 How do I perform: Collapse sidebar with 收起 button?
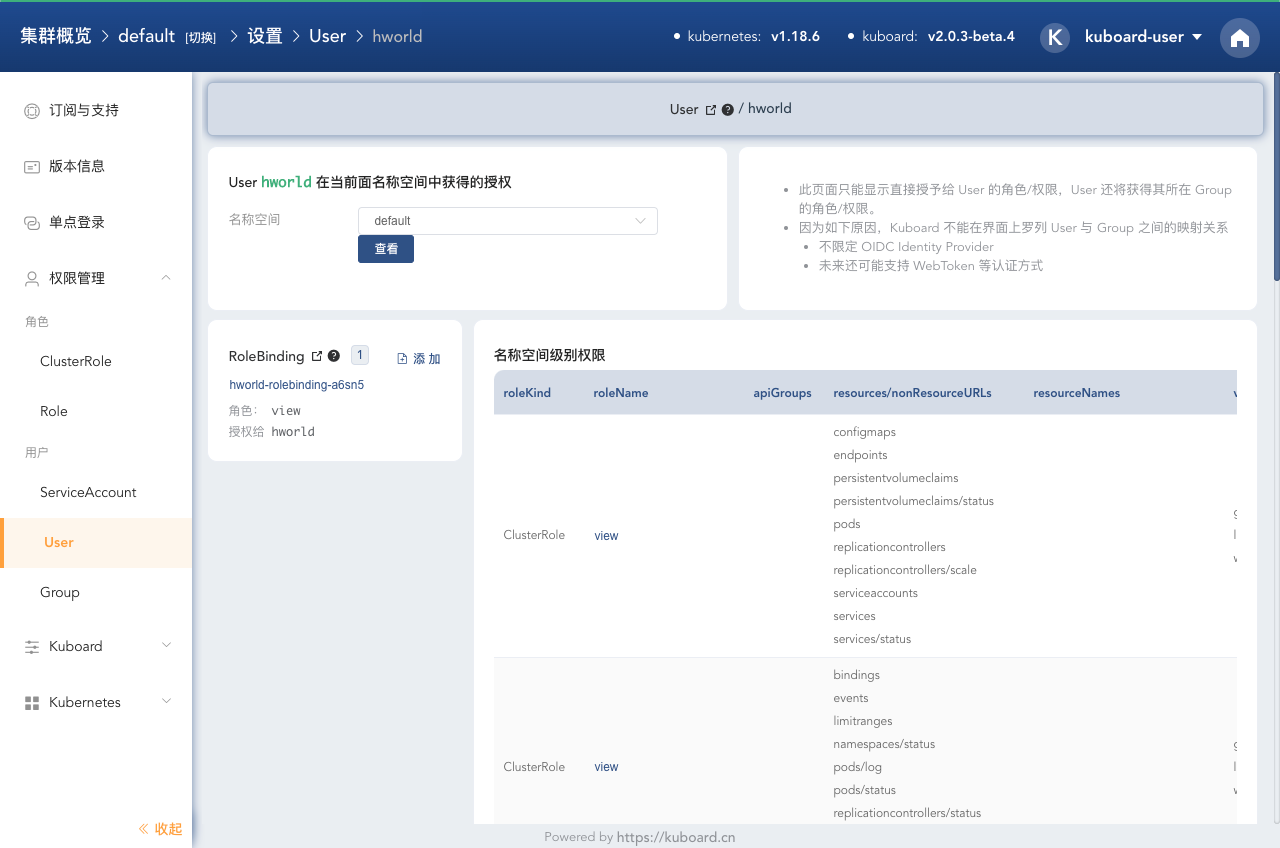tap(160, 828)
